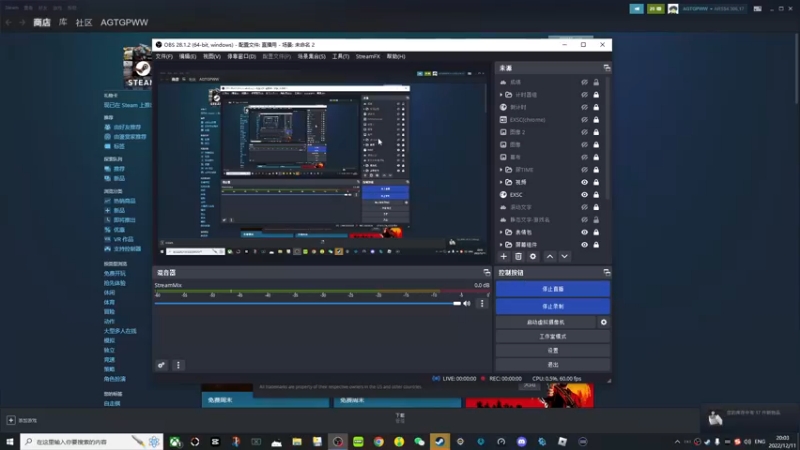The width and height of the screenshot is (800, 450).
Task: Expand the 屏幕组件 group arrow
Action: (501, 245)
